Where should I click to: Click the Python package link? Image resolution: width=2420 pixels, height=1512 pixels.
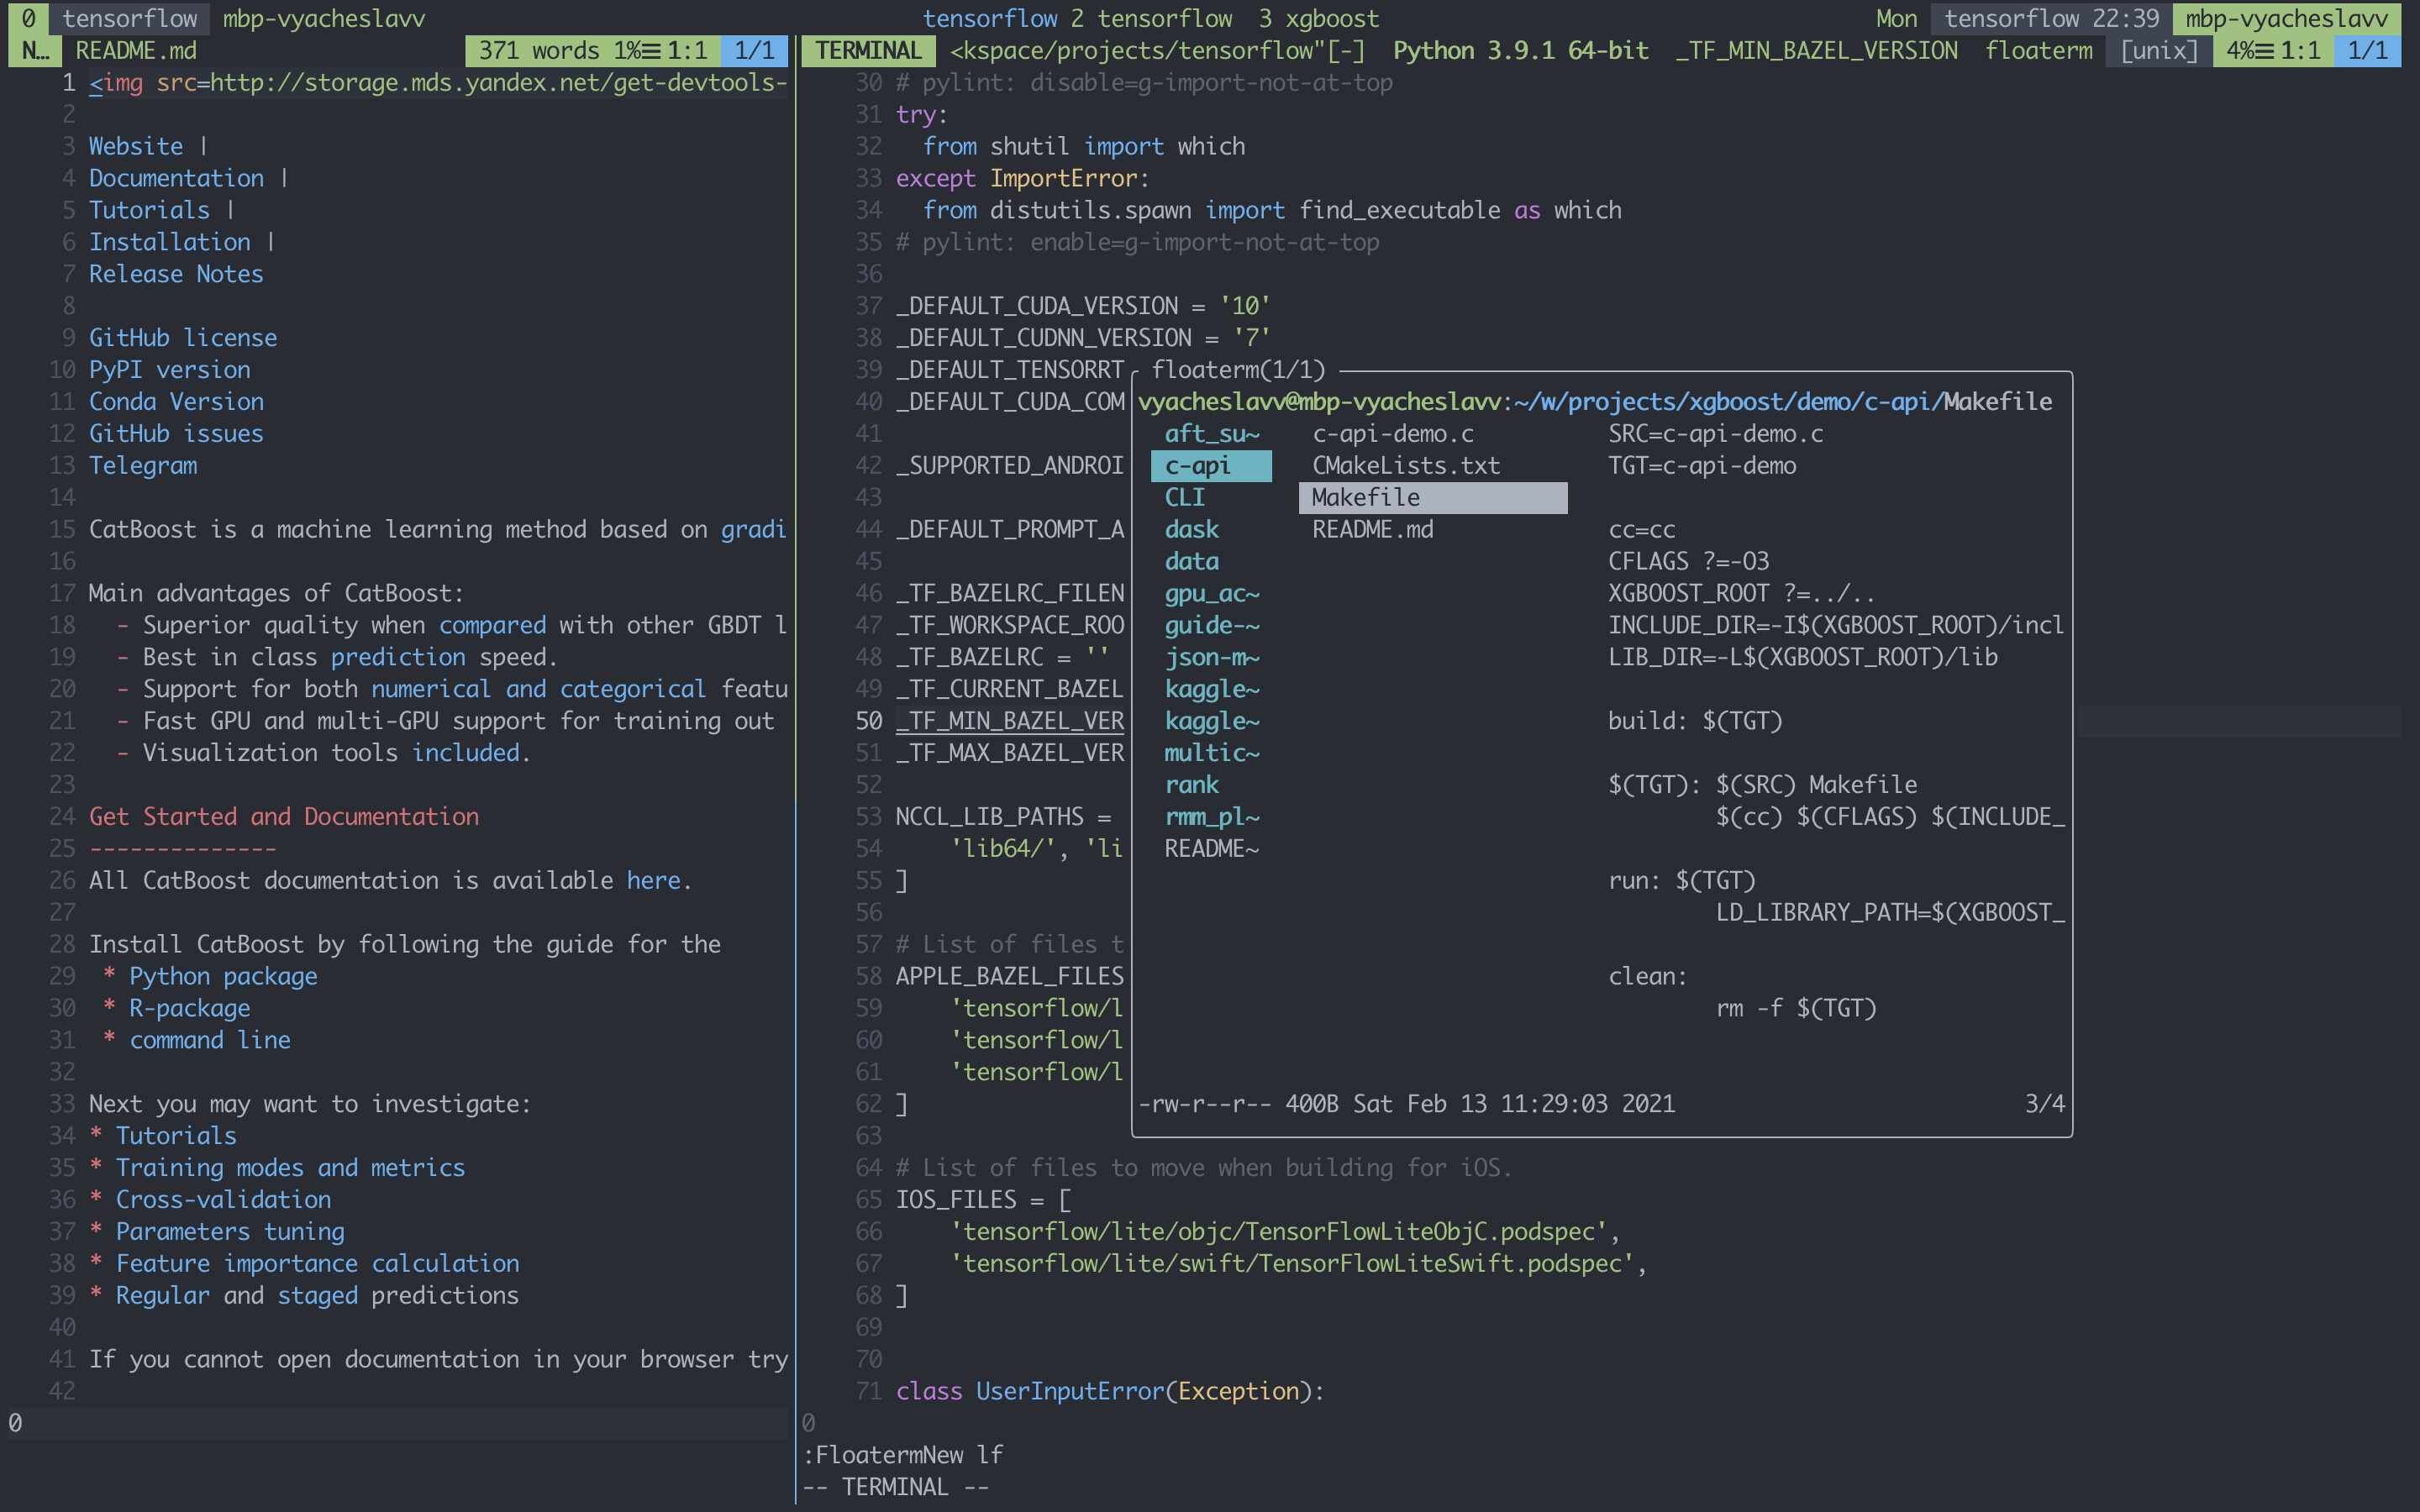(223, 976)
